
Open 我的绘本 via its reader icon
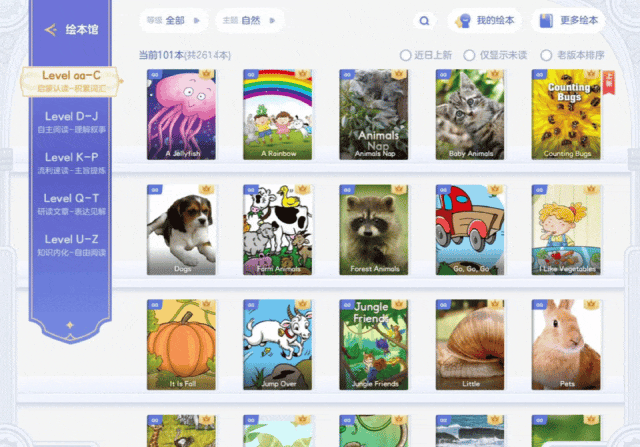(x=463, y=20)
